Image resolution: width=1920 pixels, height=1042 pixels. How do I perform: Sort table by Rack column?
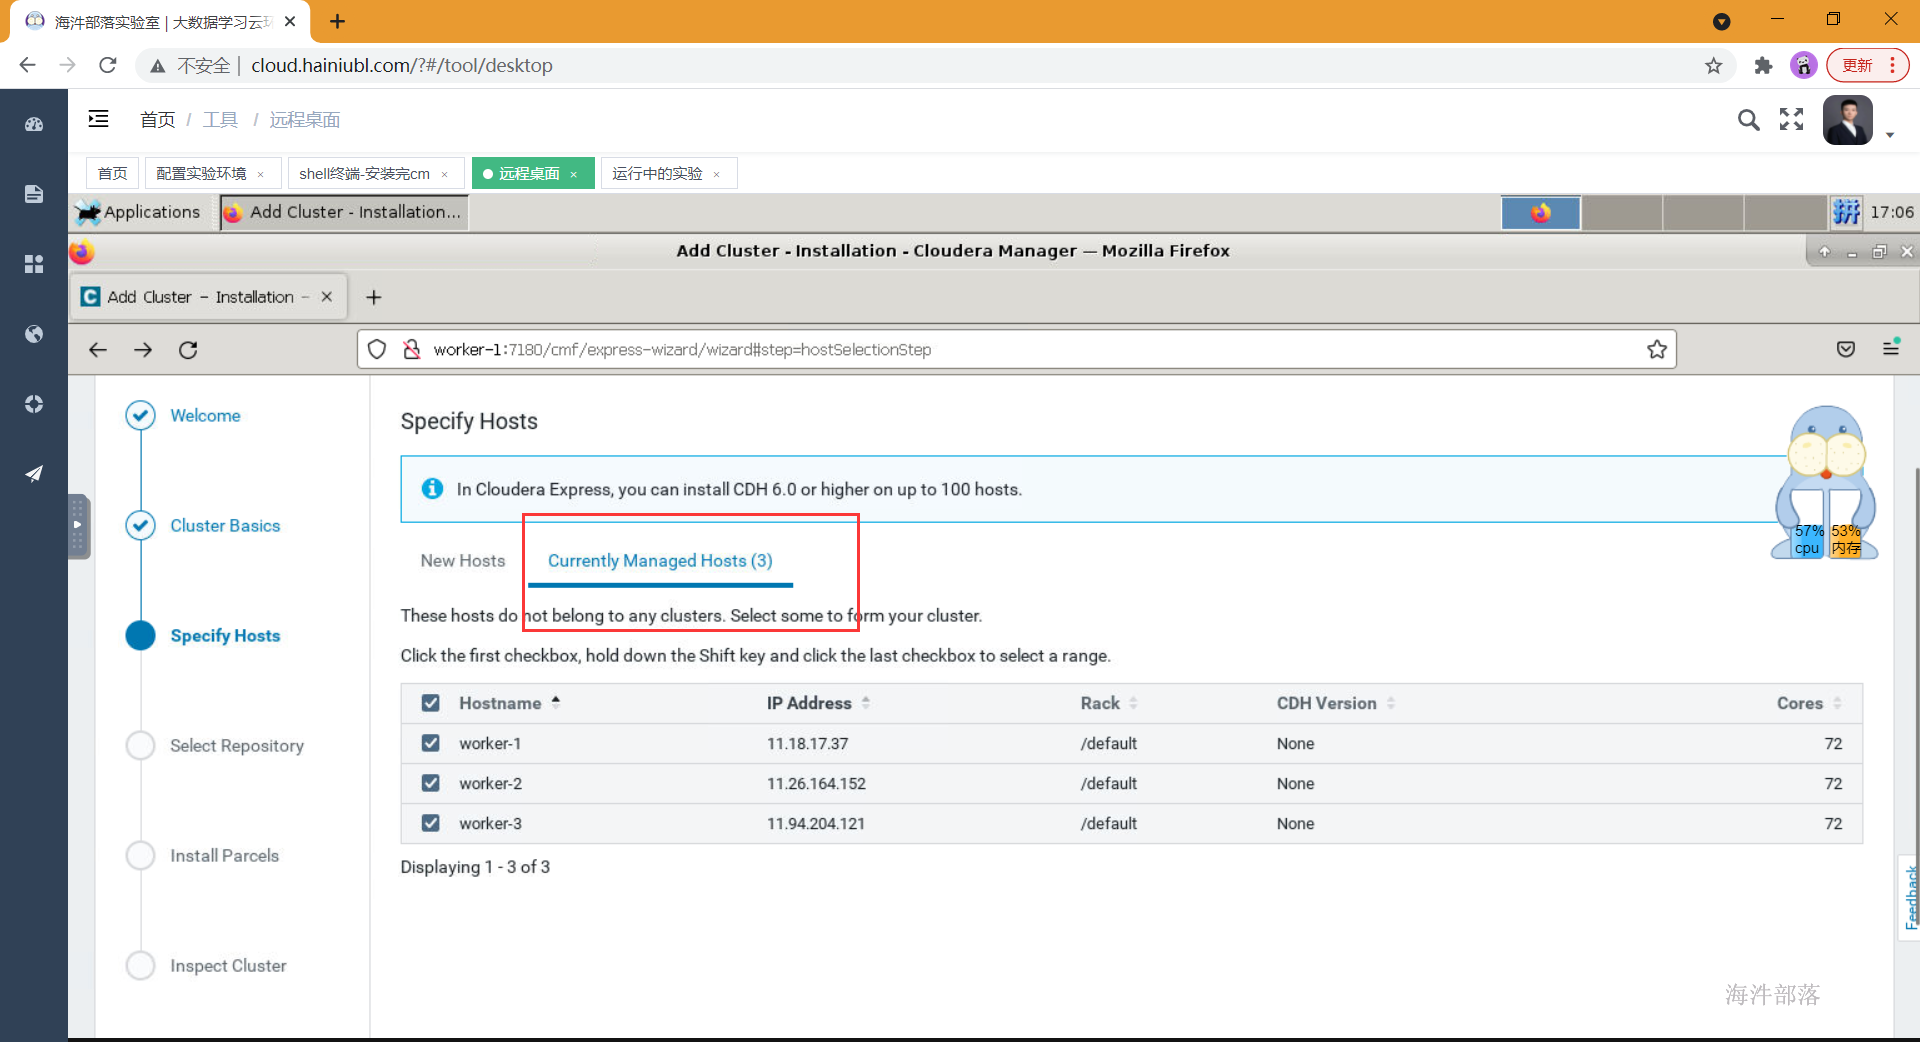point(1108,703)
